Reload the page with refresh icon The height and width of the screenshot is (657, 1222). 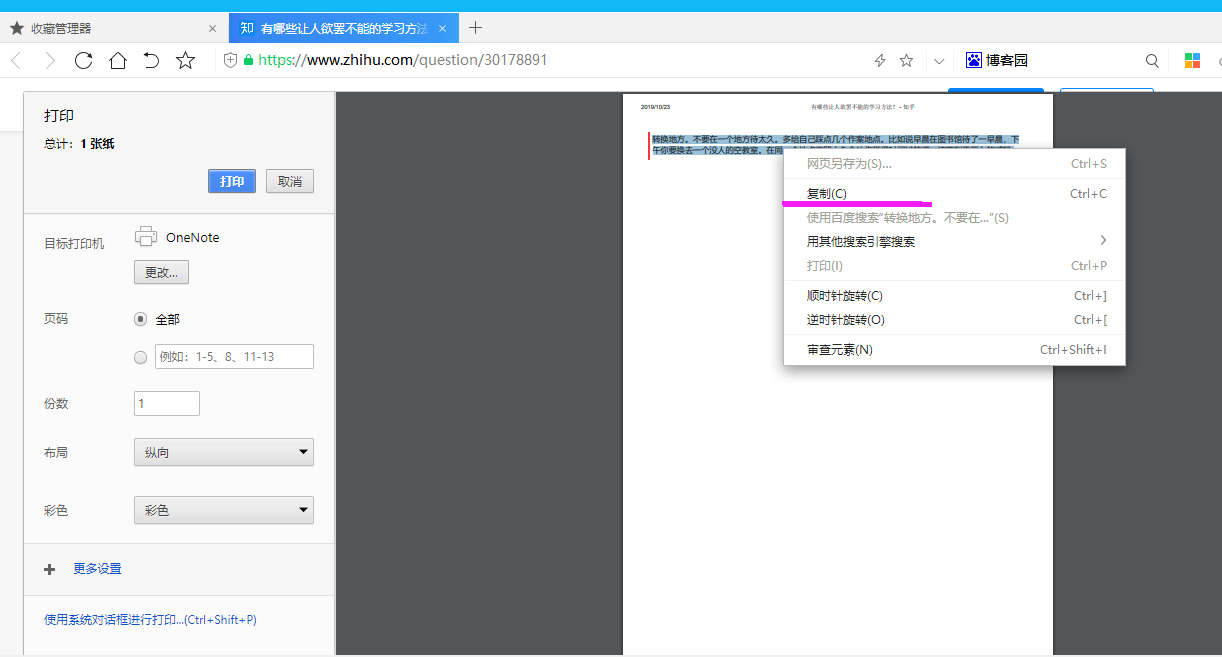[x=84, y=61]
